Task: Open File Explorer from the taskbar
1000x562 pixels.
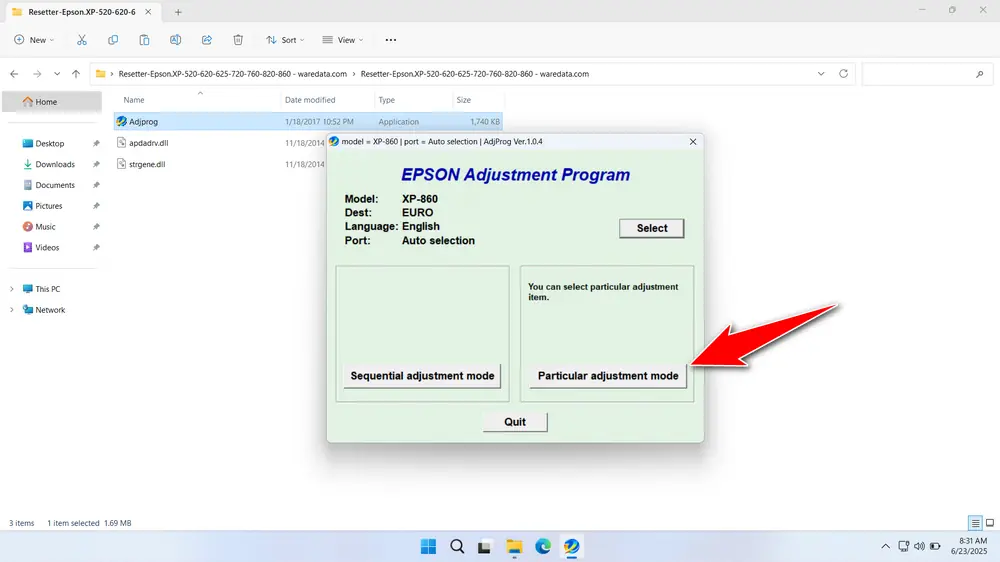Action: pos(514,547)
